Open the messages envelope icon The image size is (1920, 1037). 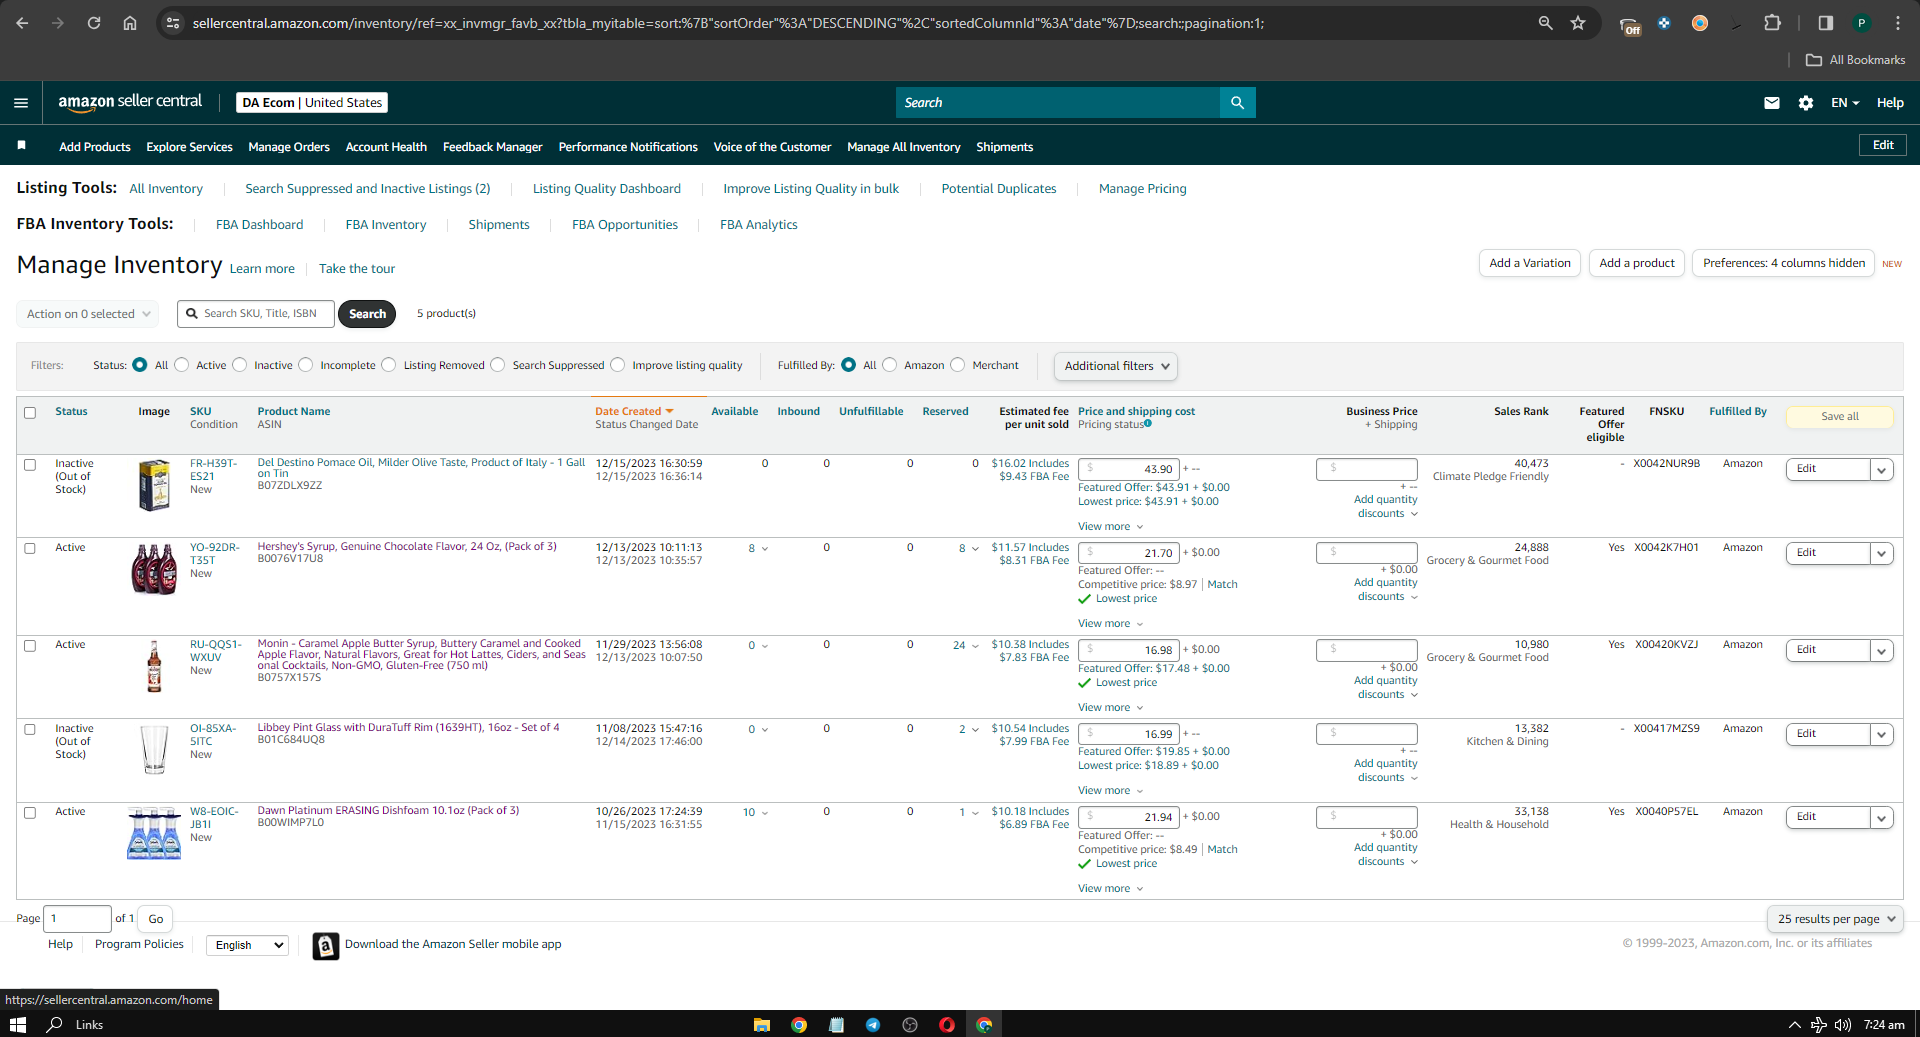click(1771, 102)
